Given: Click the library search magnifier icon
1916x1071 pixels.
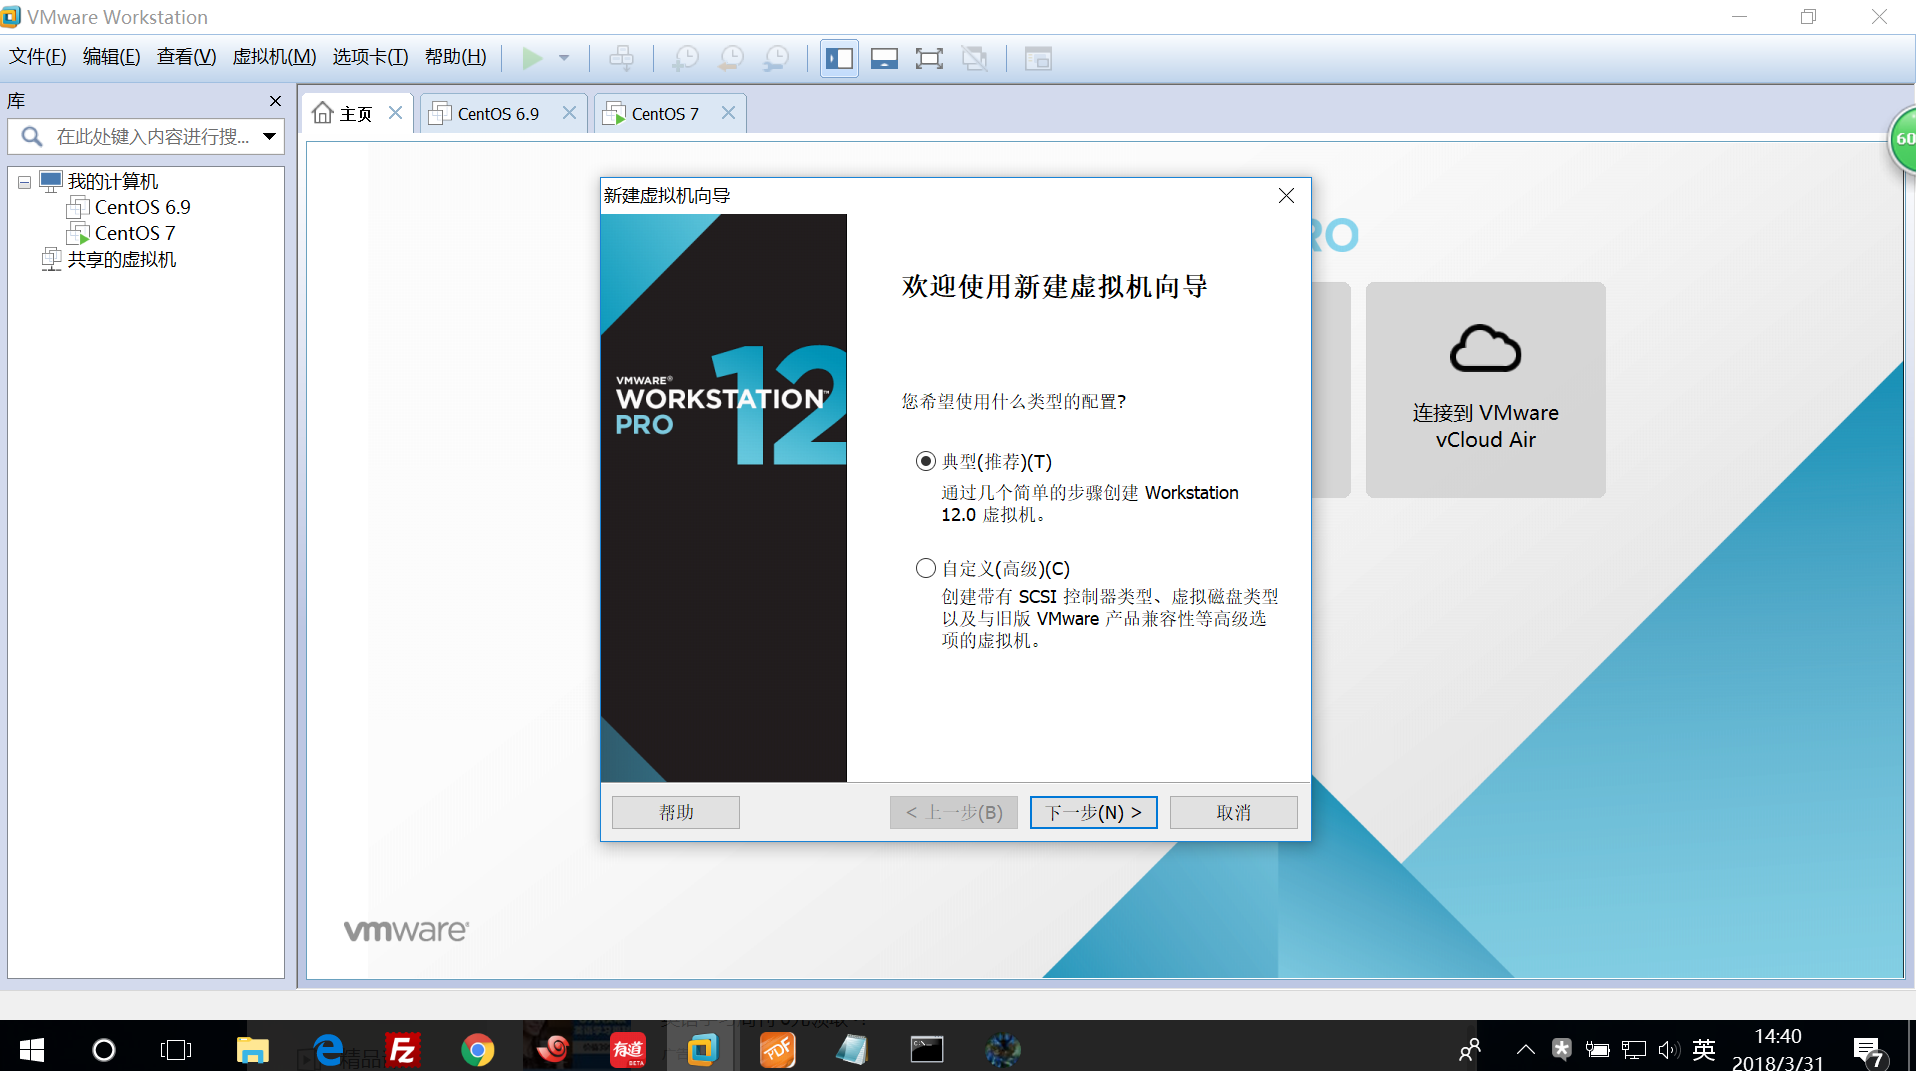Looking at the screenshot, I should click(31, 136).
